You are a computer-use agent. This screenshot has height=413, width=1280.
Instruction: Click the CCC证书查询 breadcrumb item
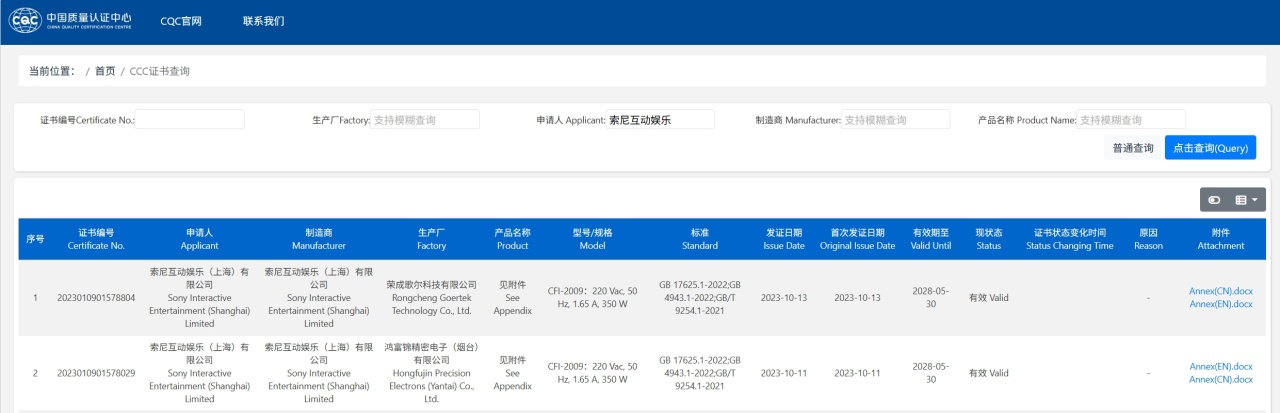pyautogui.click(x=160, y=72)
